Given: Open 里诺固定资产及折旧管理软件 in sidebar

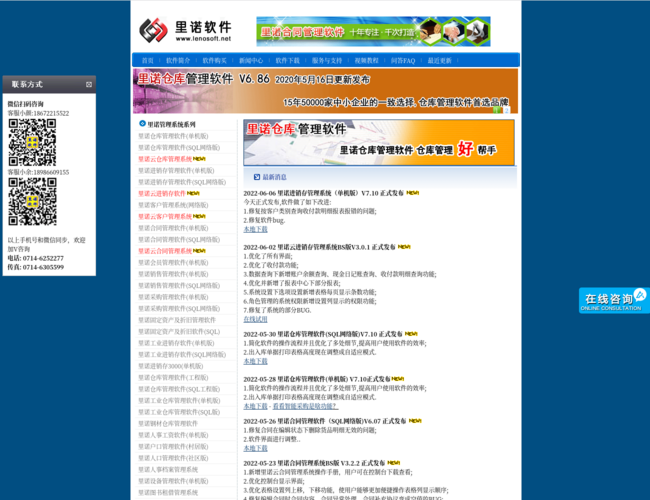Looking at the screenshot, I should [x=177, y=320].
